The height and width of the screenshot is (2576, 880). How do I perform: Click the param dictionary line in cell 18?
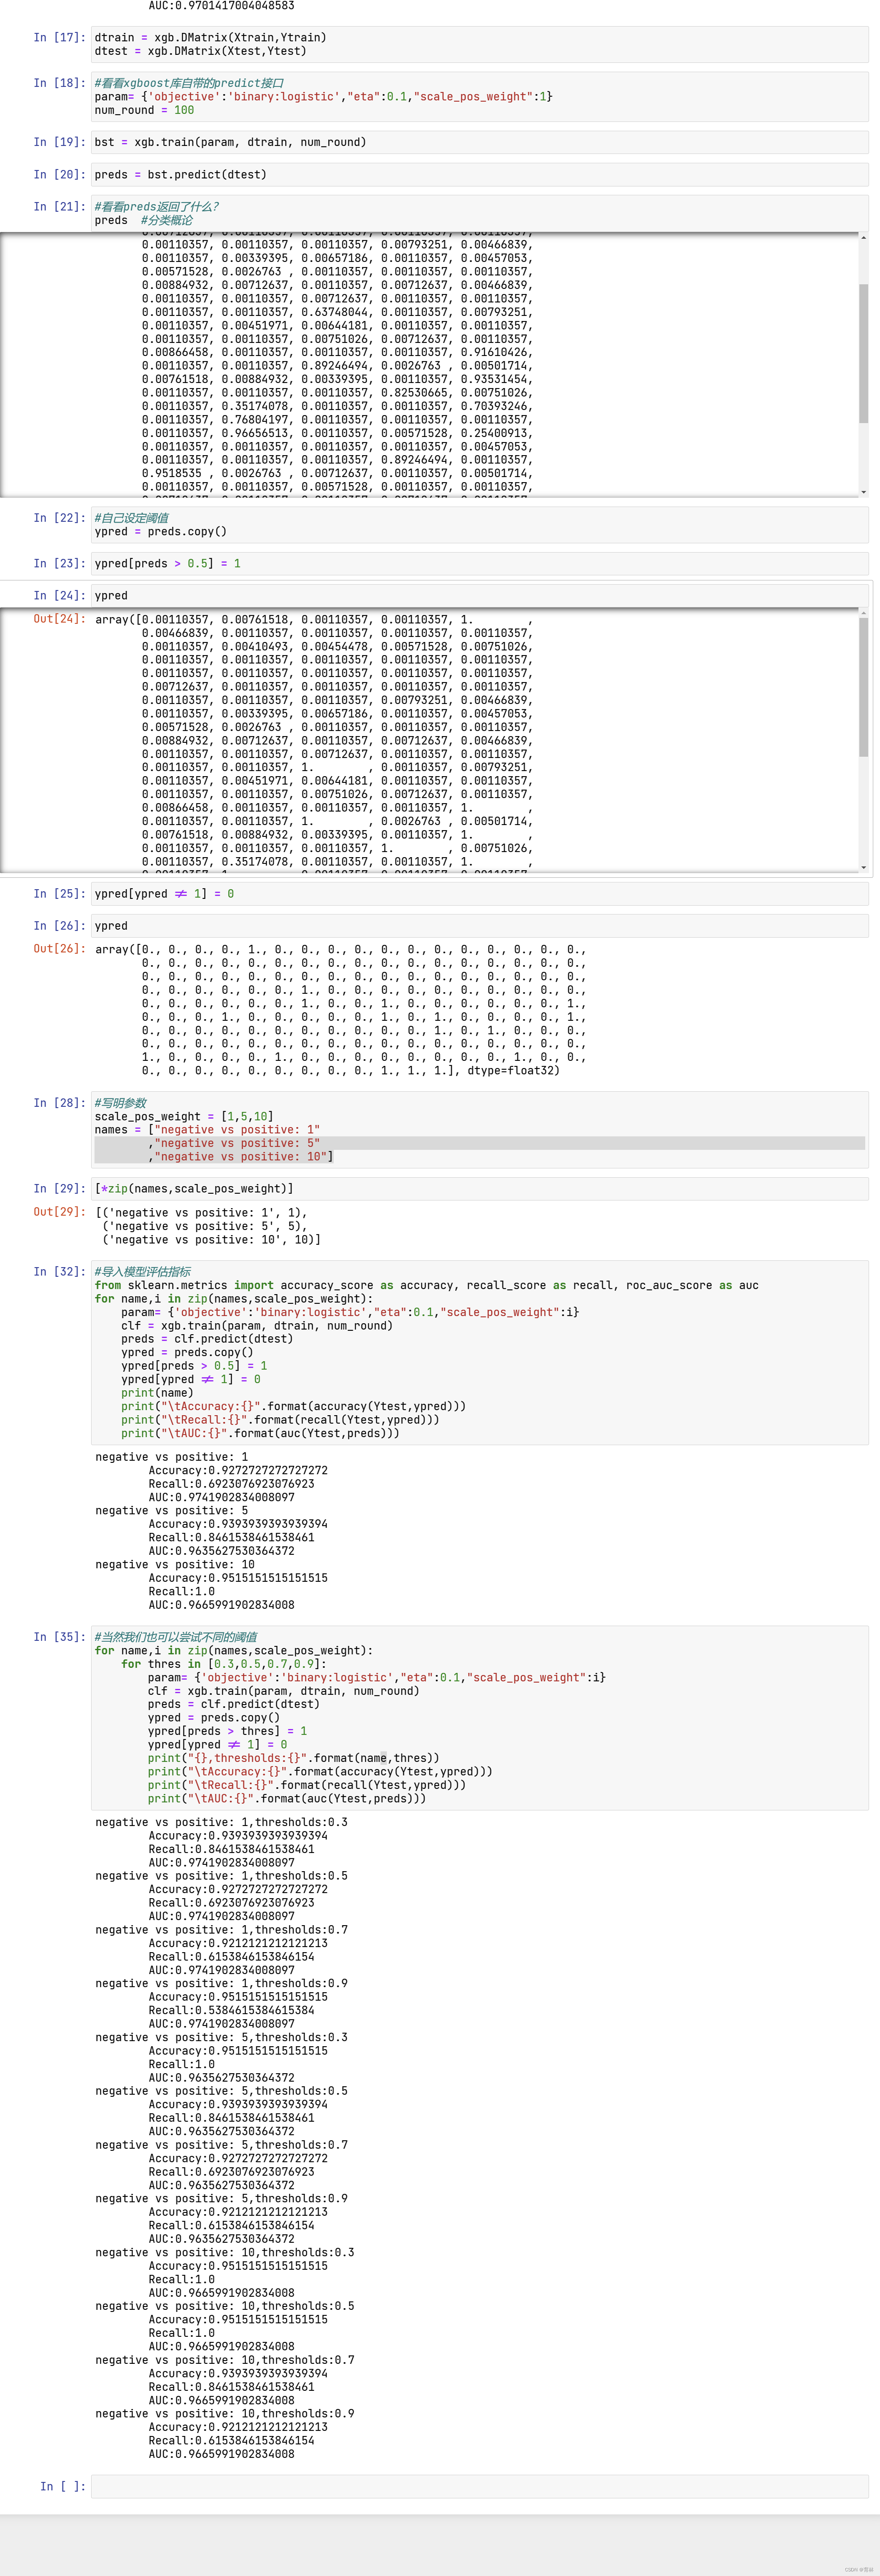click(x=323, y=96)
